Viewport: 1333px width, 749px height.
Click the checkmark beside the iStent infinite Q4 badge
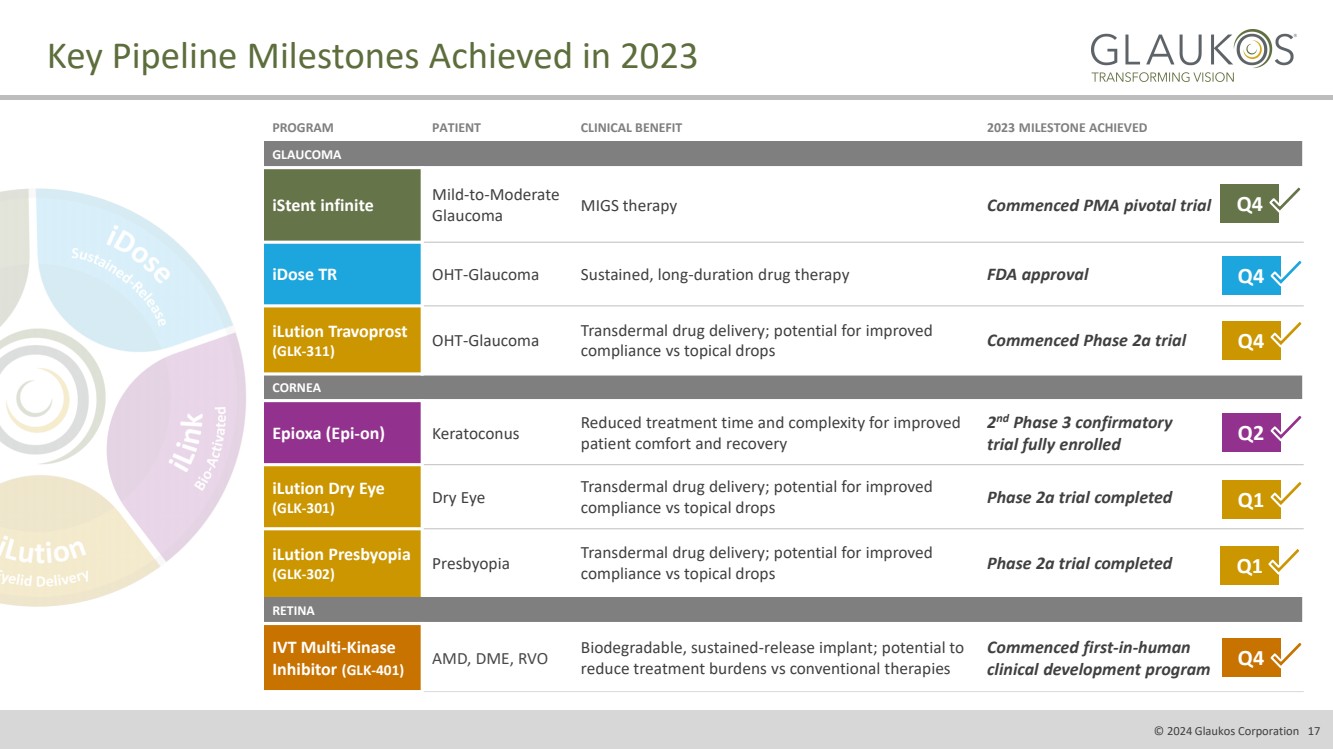tap(1284, 202)
